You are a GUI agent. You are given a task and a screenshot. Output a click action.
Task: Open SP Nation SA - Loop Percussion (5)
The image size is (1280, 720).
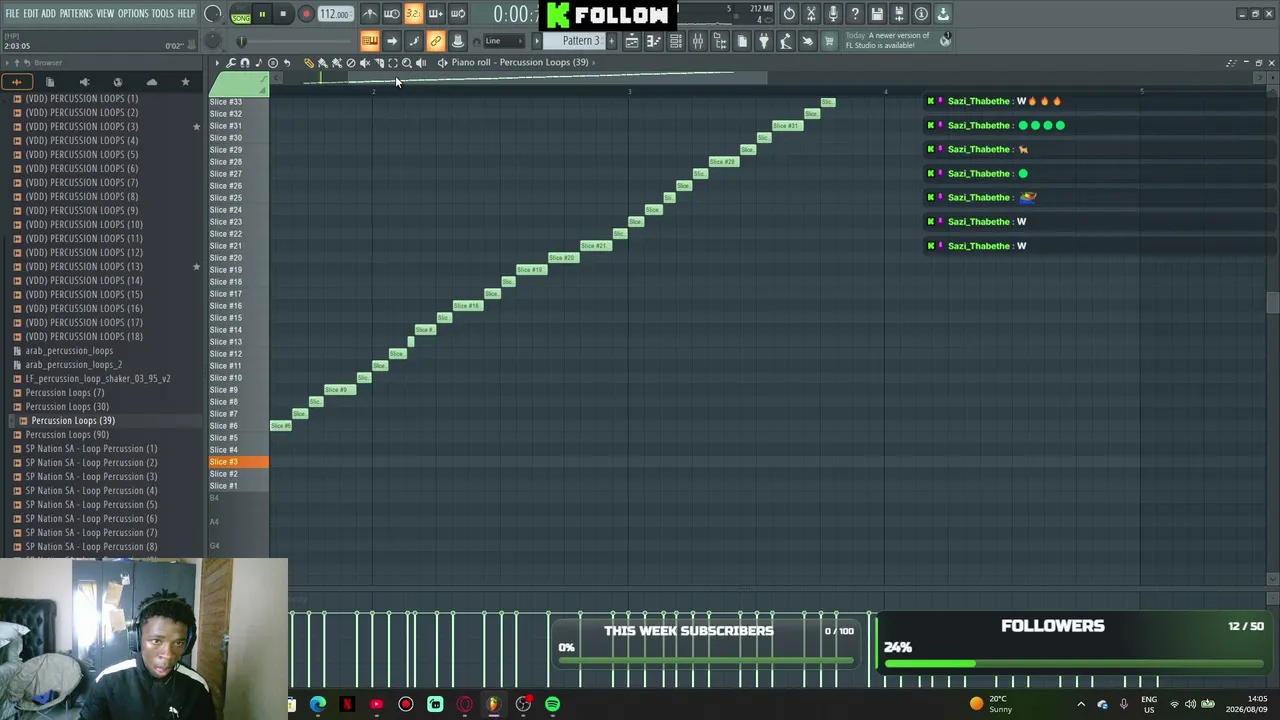click(91, 505)
